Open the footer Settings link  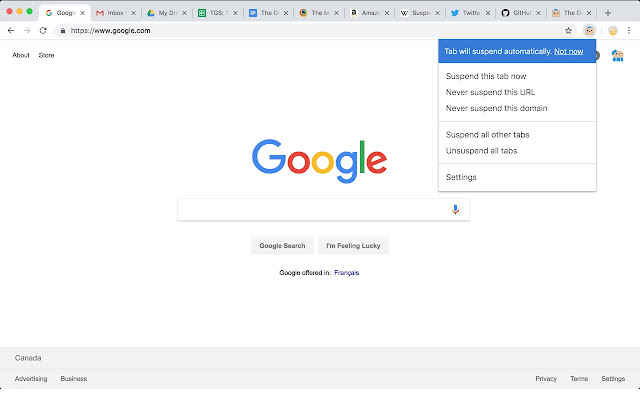coord(613,379)
